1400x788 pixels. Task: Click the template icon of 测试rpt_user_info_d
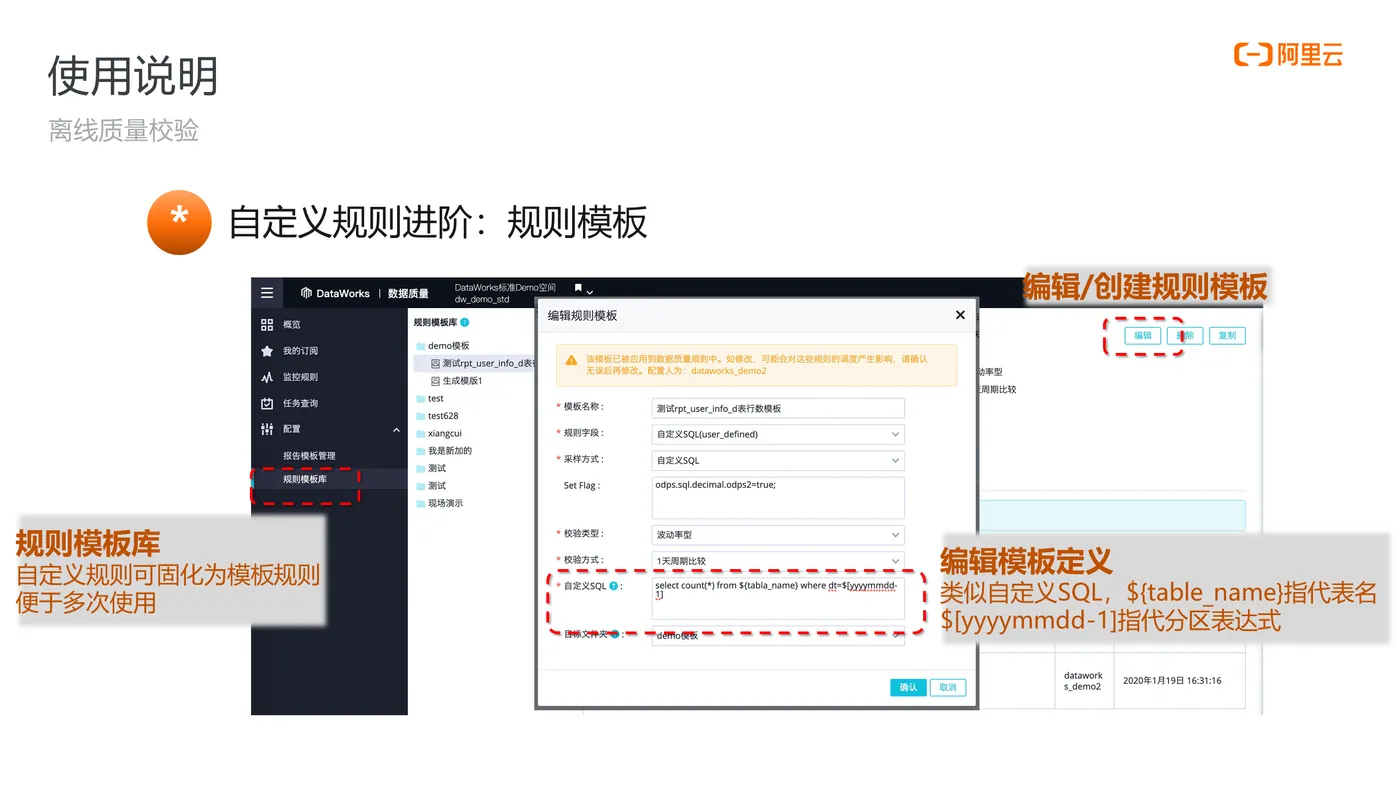pyautogui.click(x=435, y=363)
